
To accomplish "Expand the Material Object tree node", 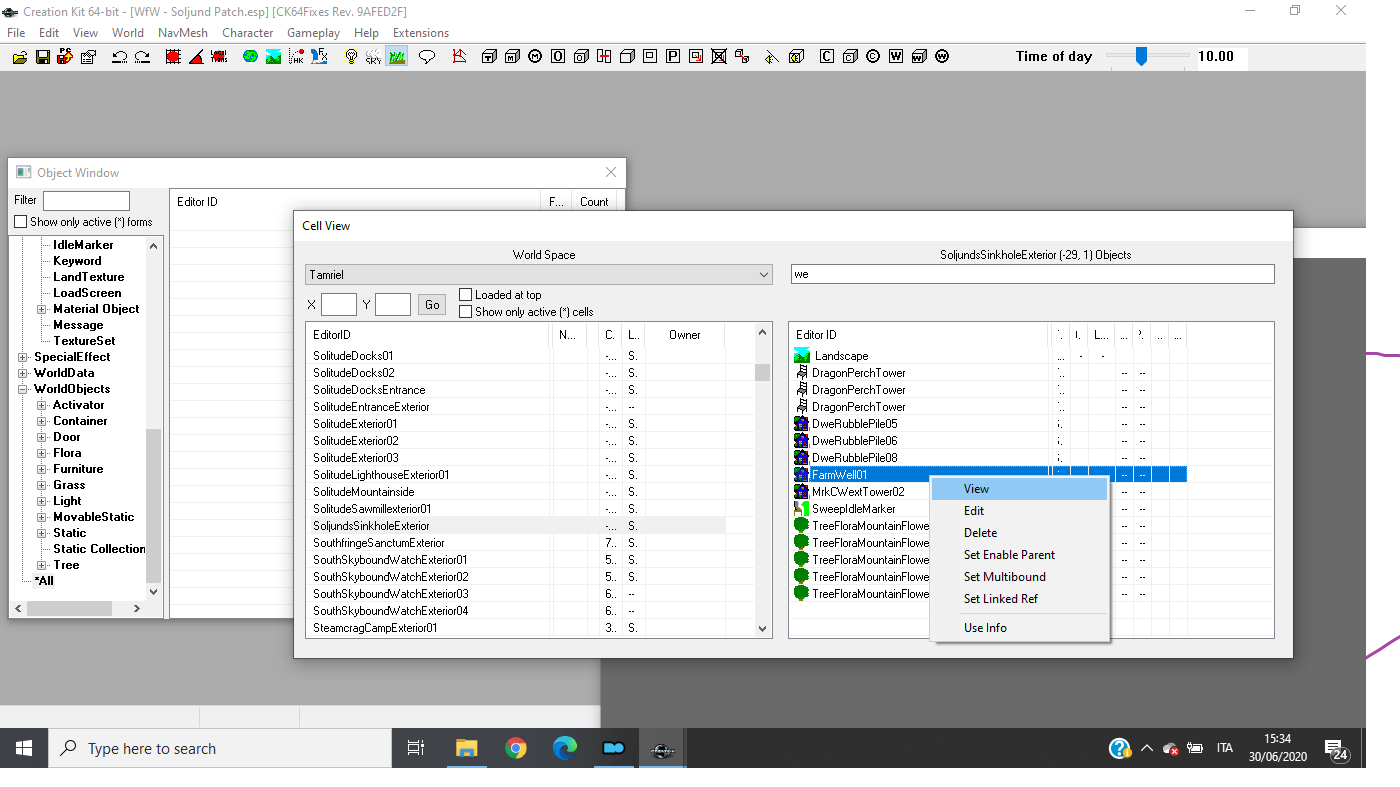I will [42, 309].
